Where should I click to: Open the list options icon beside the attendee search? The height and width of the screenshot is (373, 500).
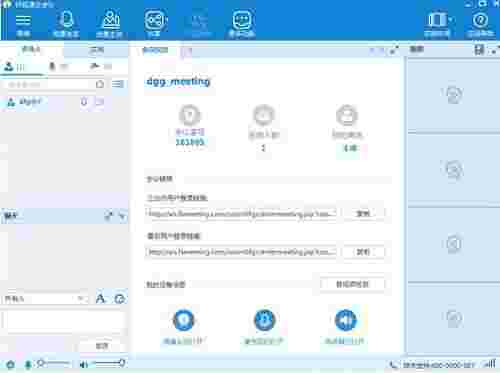pos(118,84)
